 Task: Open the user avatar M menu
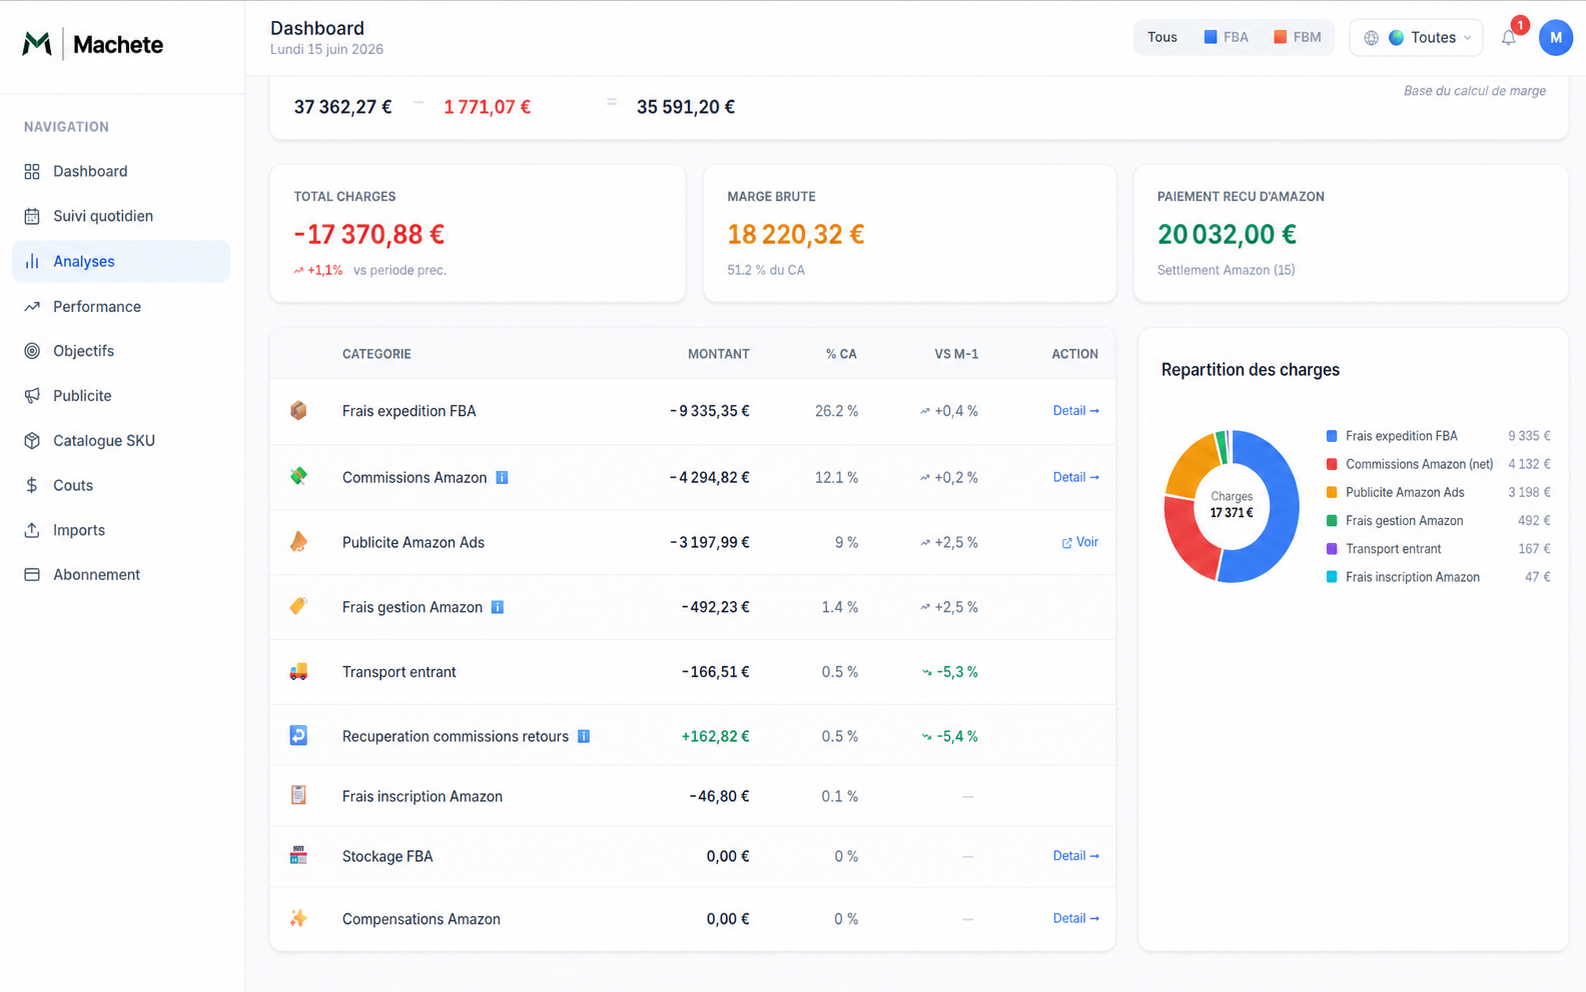point(1555,38)
